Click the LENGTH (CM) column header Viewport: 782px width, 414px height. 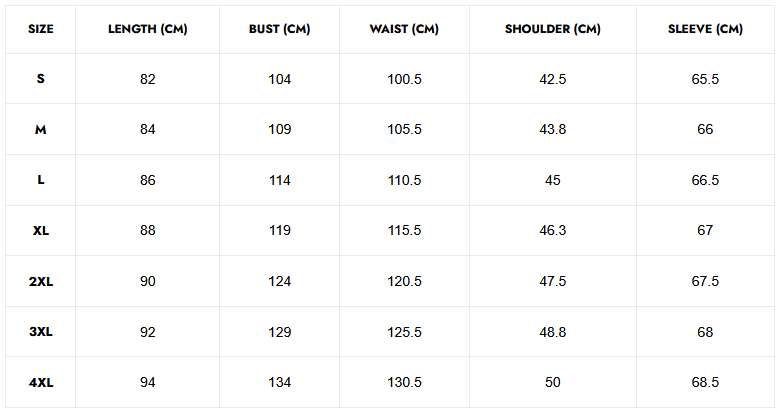point(148,29)
